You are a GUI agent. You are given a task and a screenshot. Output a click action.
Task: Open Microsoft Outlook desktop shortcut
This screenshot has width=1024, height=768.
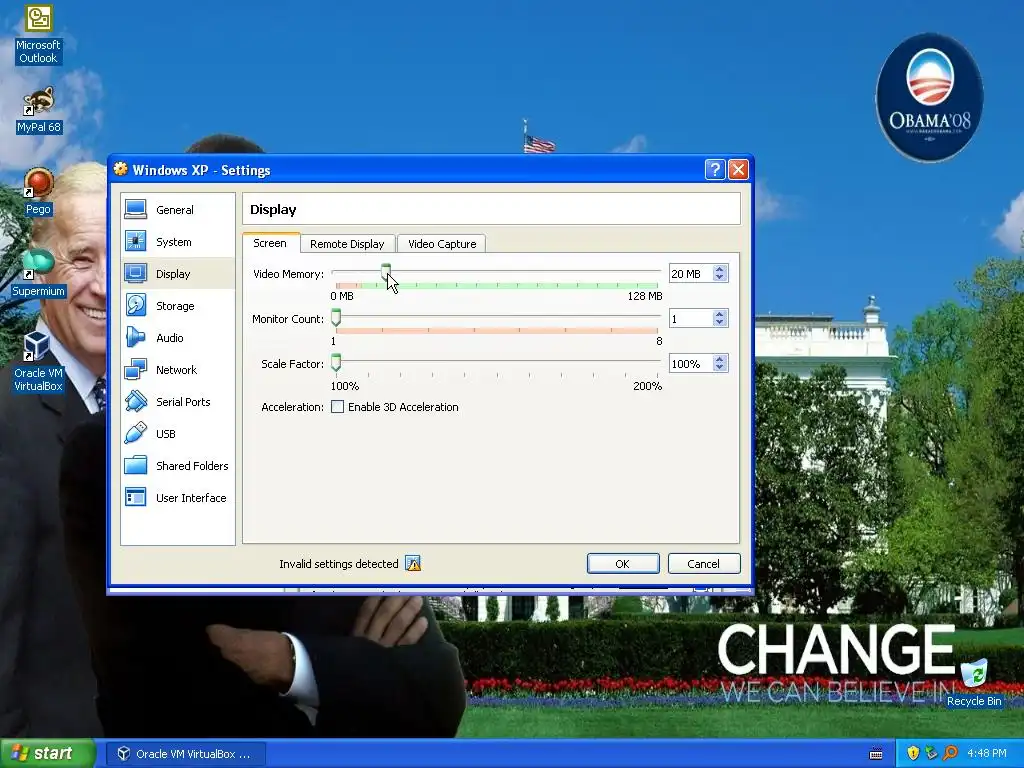pyautogui.click(x=38, y=34)
